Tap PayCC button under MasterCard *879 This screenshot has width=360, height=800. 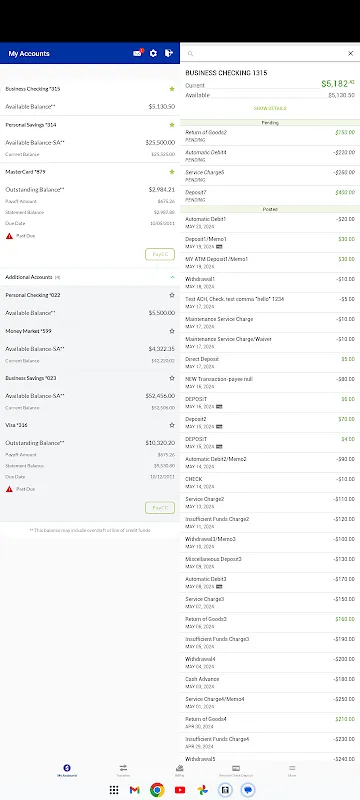[x=160, y=254]
